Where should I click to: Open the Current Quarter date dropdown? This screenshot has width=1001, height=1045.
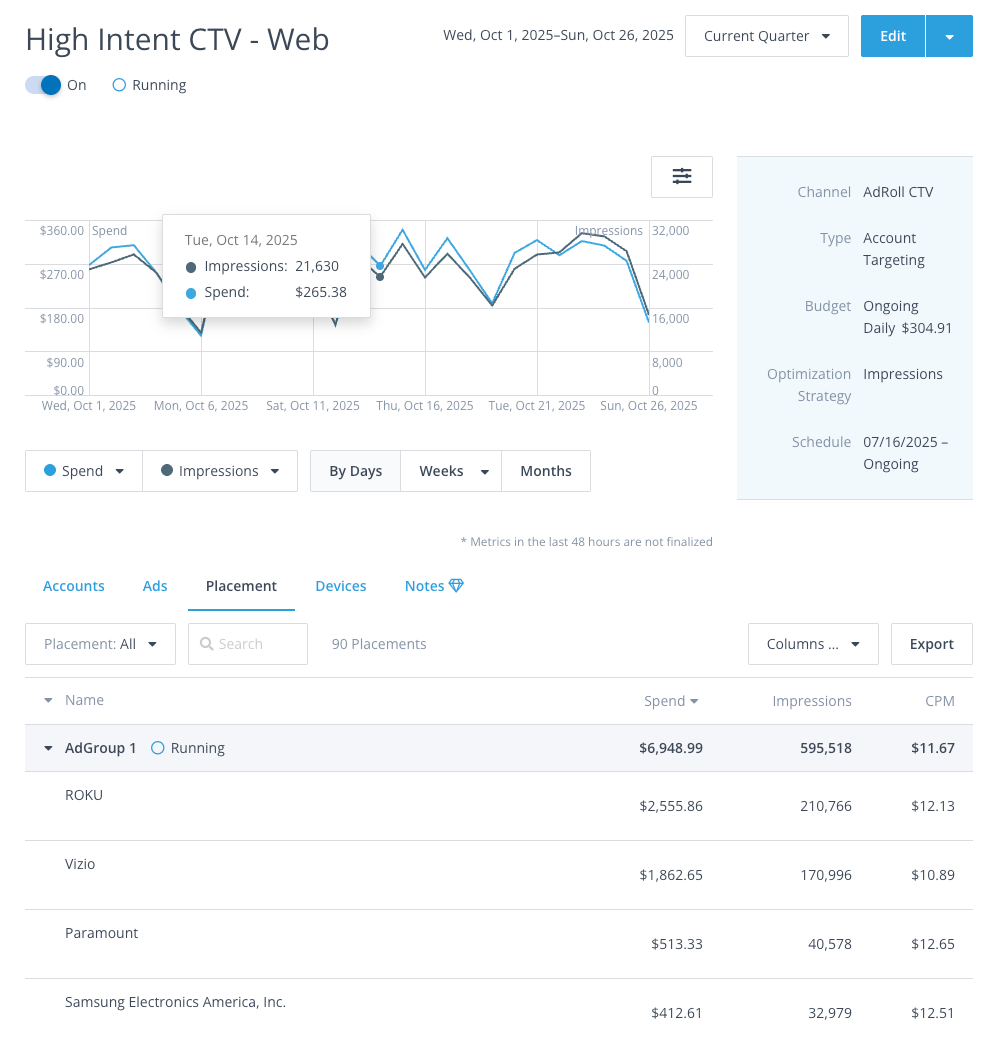coord(766,36)
